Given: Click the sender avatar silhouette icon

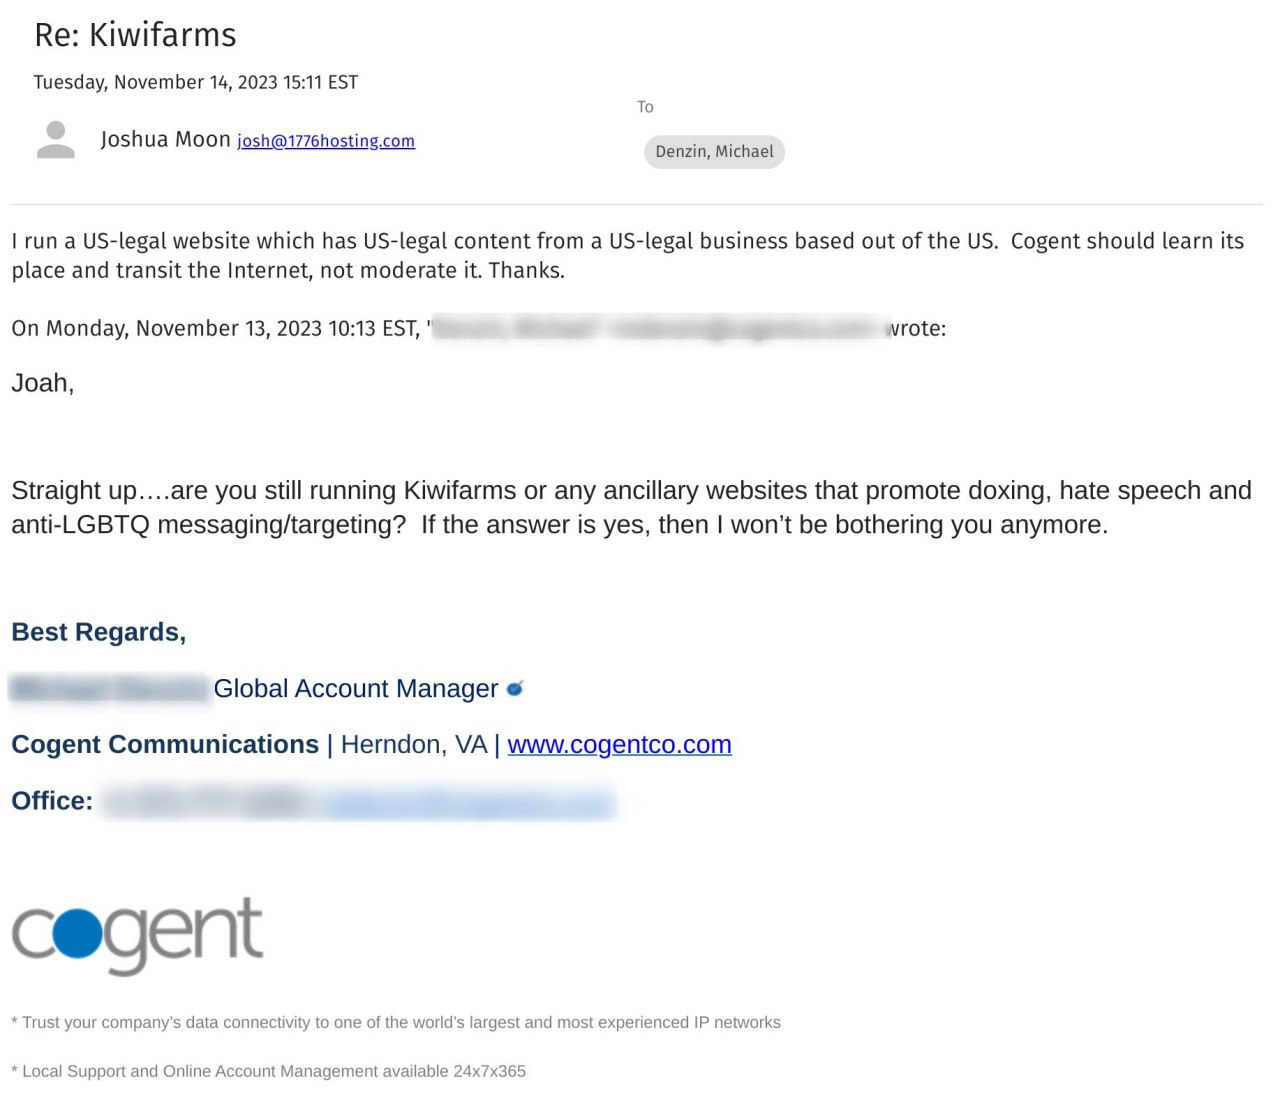Looking at the screenshot, I should click(56, 140).
